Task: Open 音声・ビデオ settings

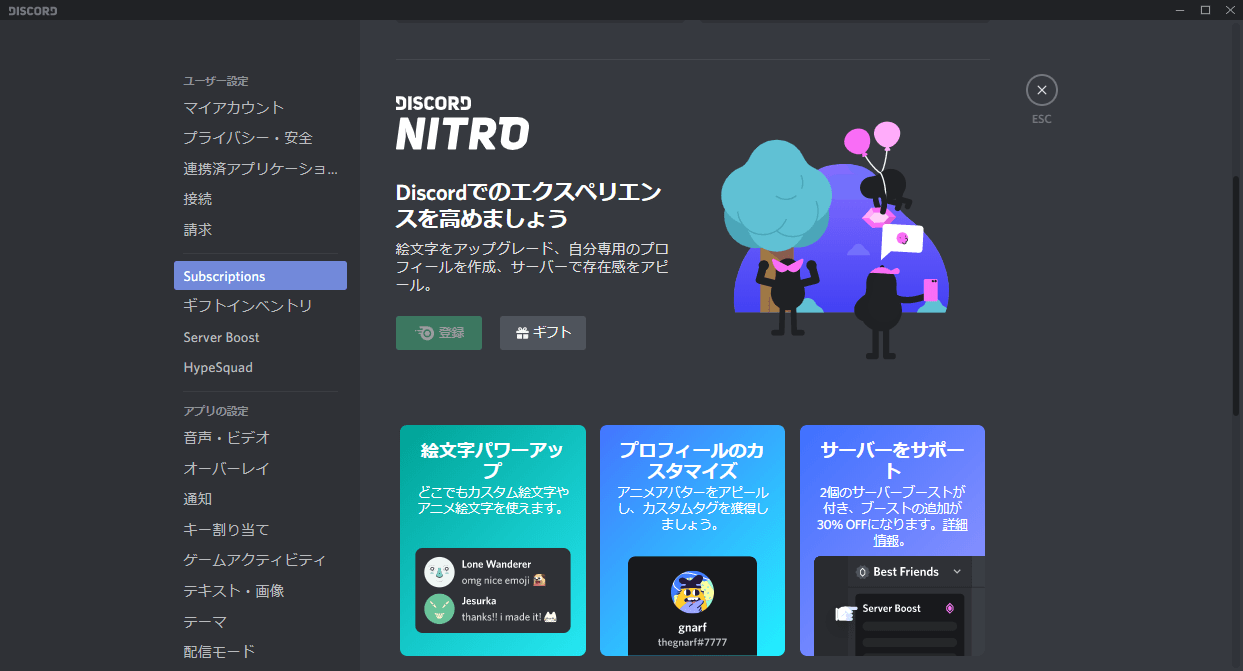Action: pos(260,437)
